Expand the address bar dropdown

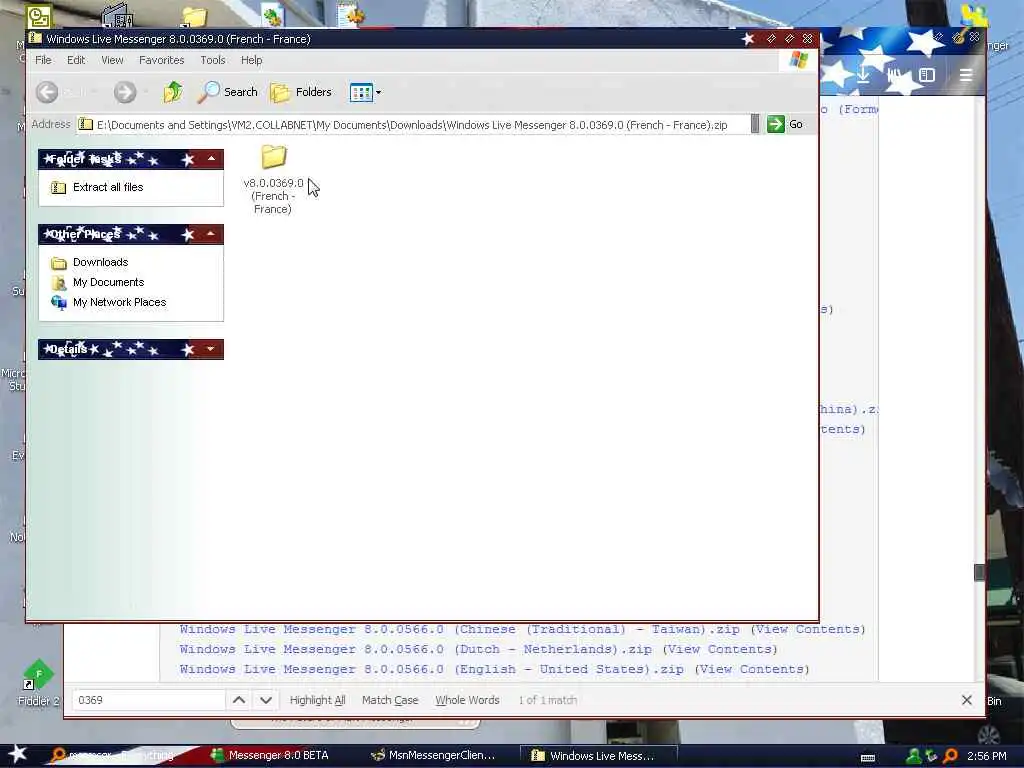(x=755, y=124)
